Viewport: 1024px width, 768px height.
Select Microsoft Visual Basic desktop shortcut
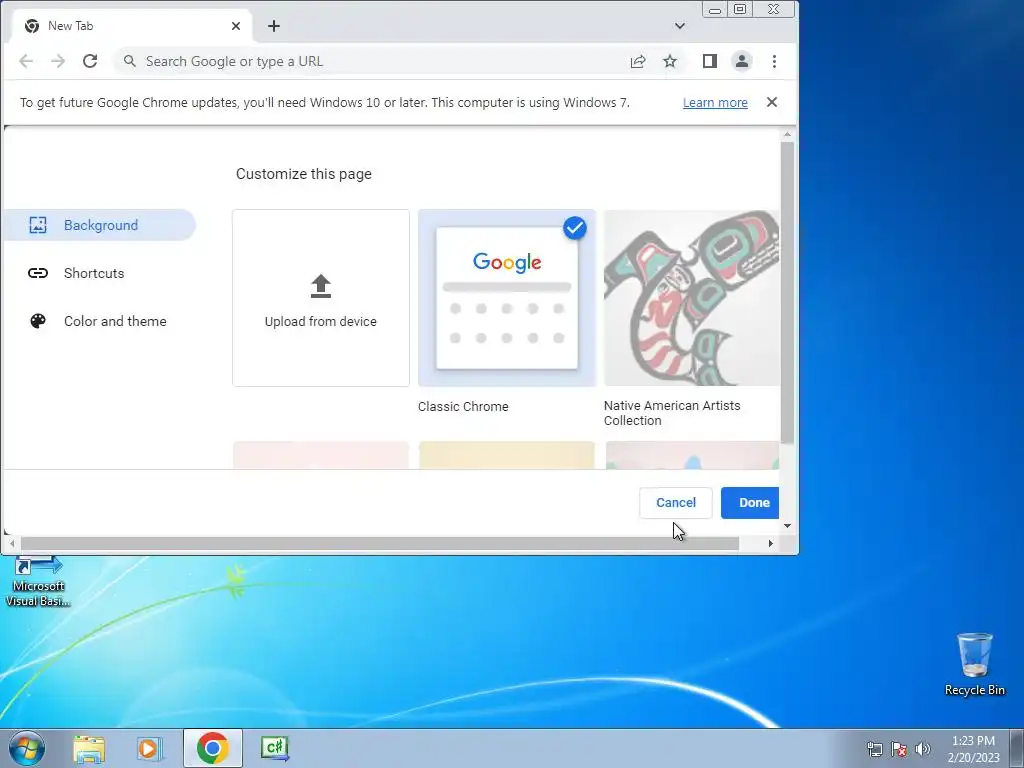click(38, 582)
